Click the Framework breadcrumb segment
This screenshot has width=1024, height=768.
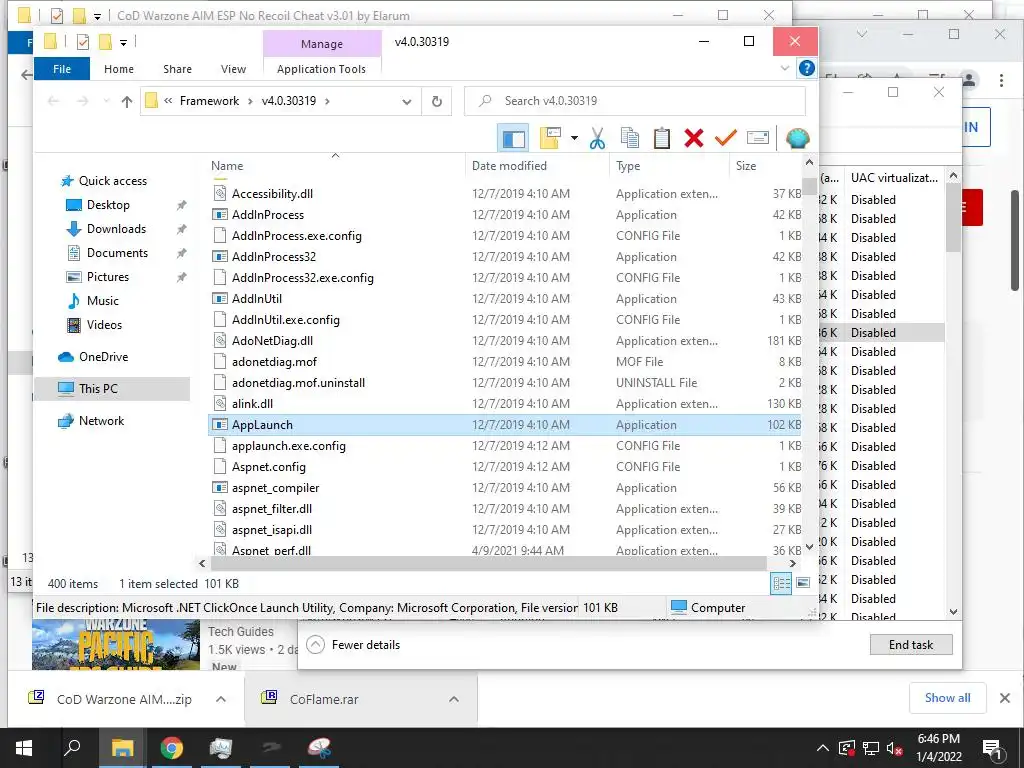(209, 101)
